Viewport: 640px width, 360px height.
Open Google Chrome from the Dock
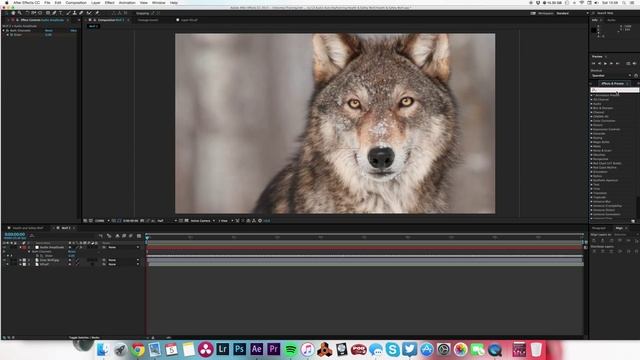138,349
